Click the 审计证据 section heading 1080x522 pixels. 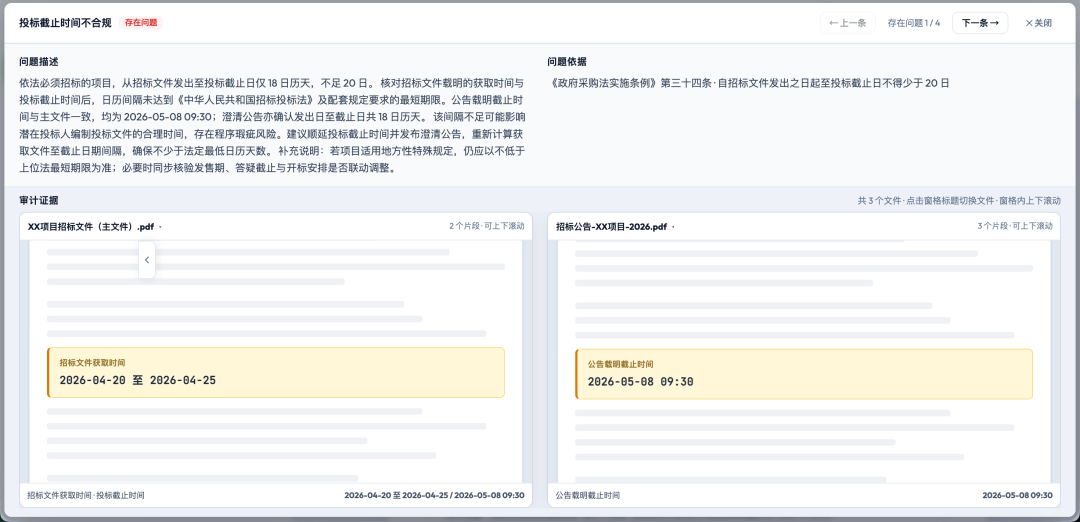tap(39, 200)
